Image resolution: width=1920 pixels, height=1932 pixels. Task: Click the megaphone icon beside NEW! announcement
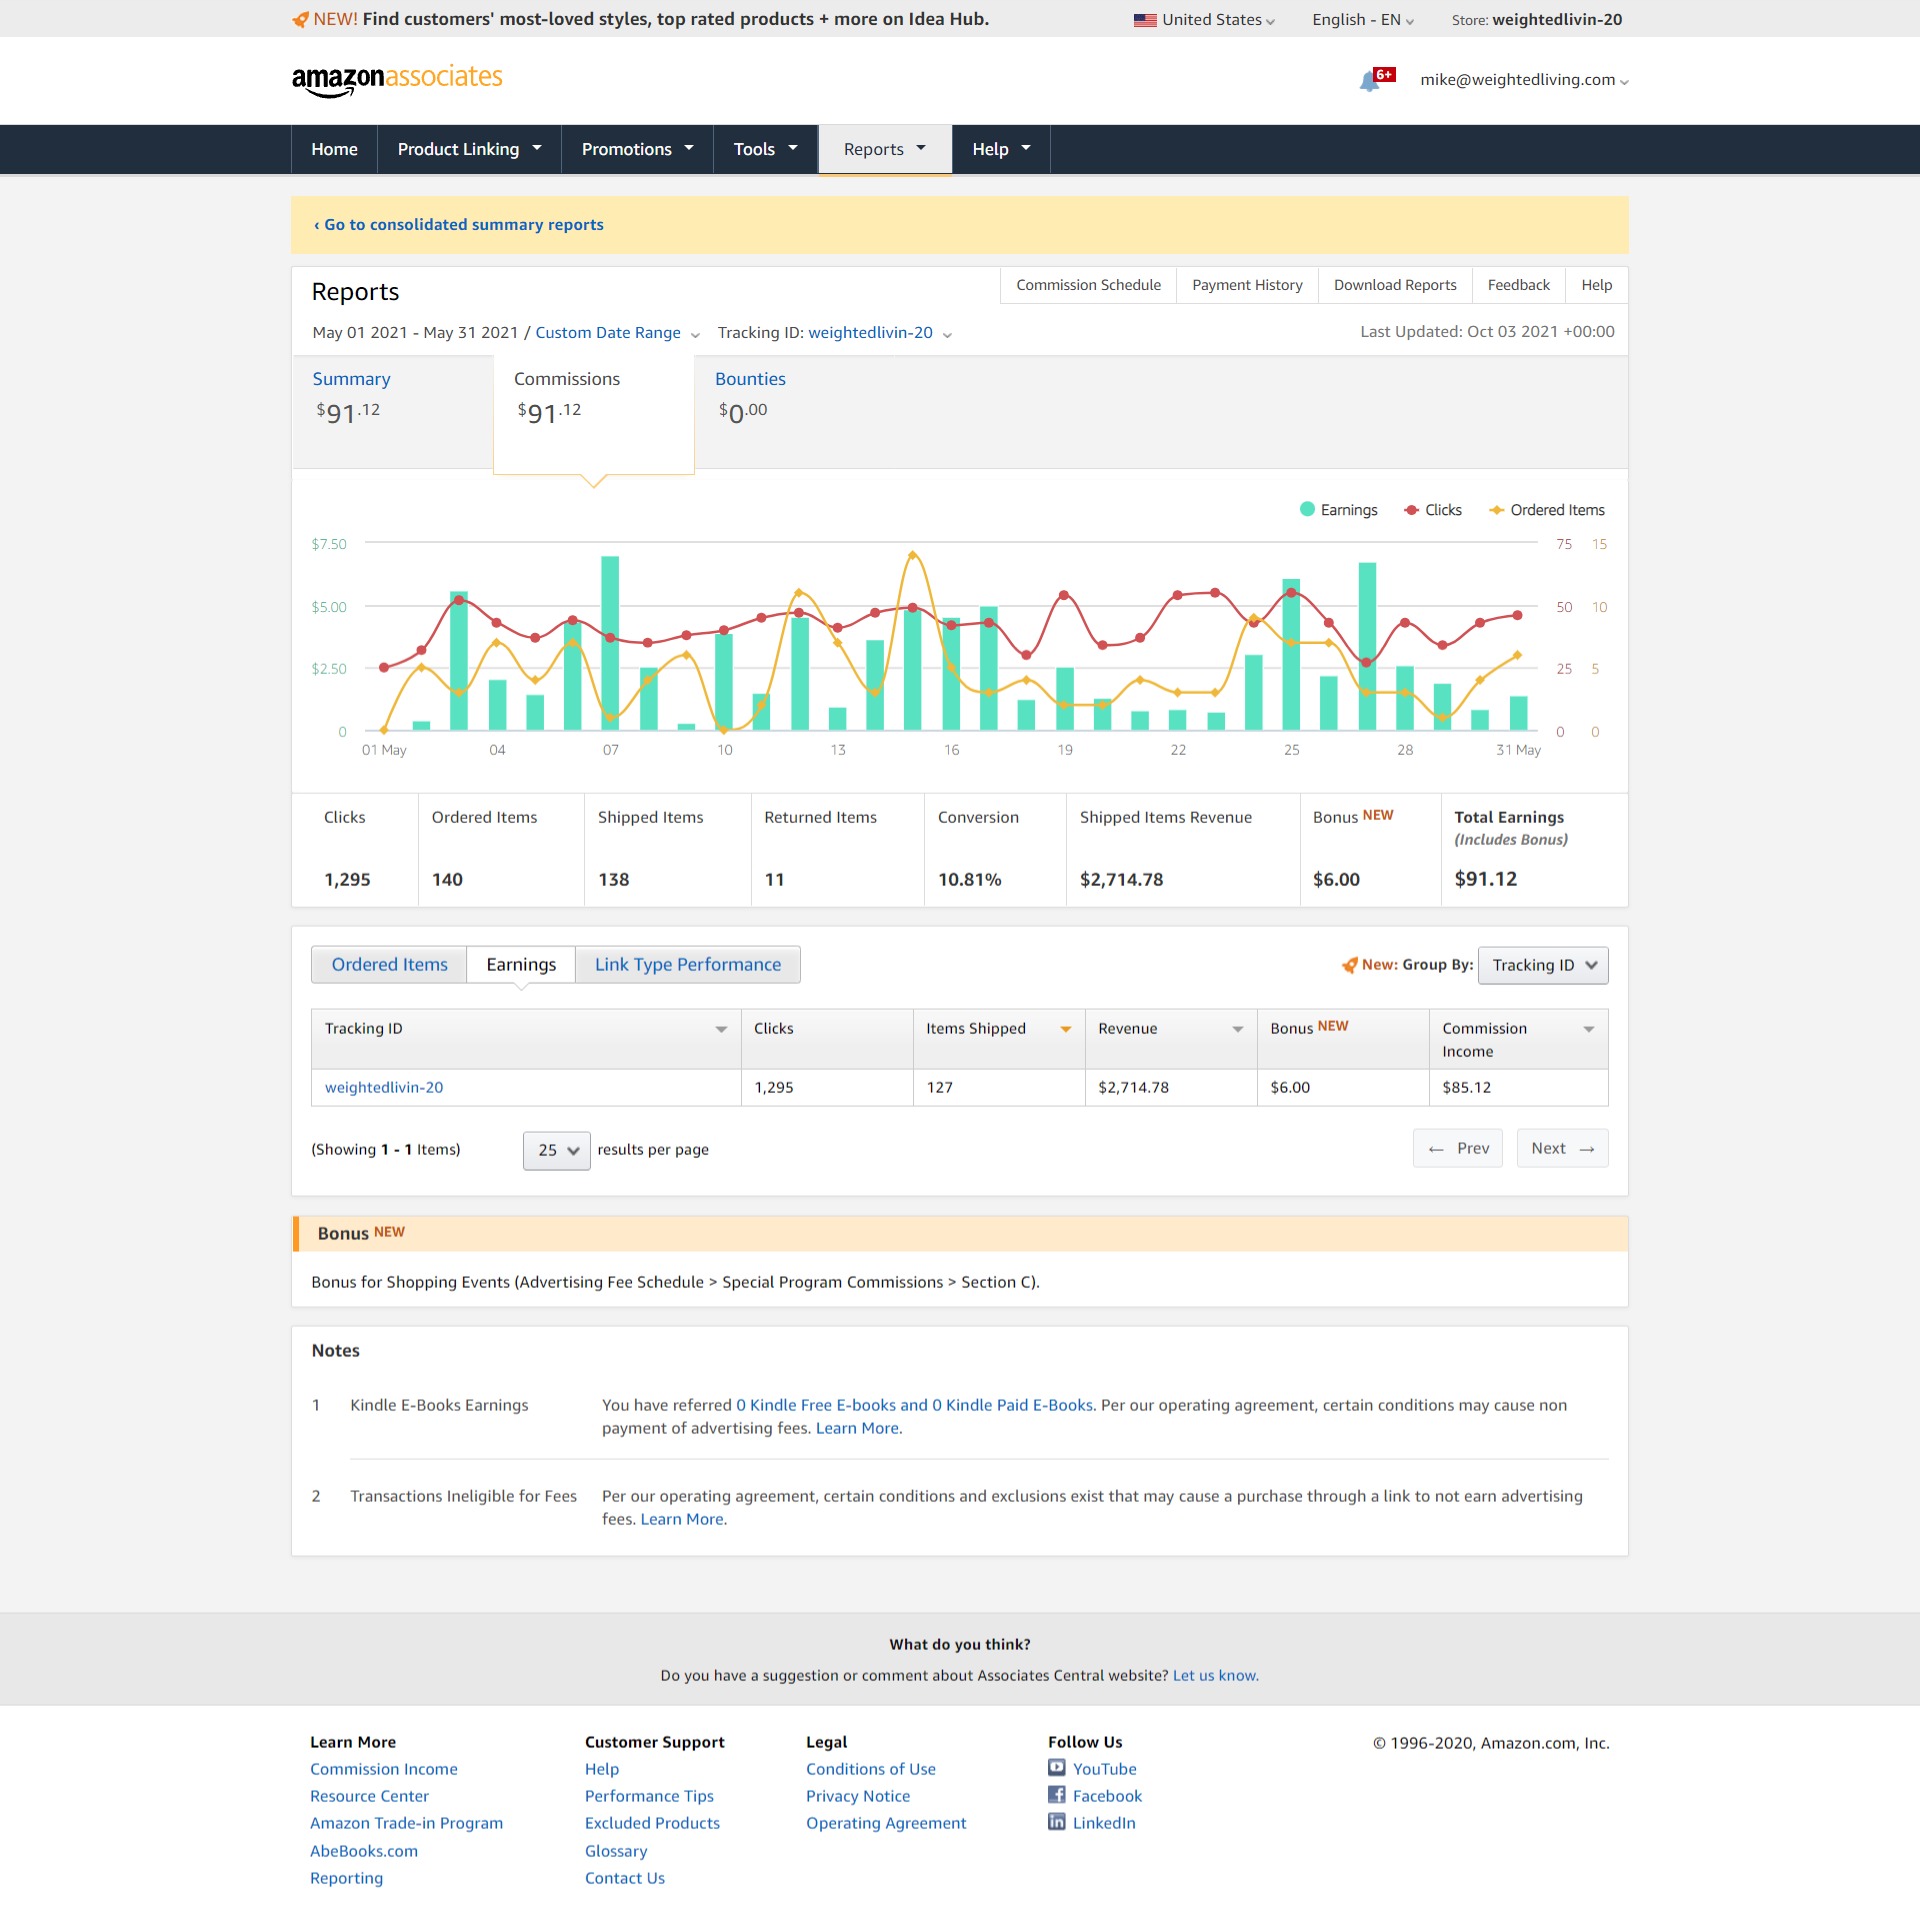pyautogui.click(x=300, y=19)
